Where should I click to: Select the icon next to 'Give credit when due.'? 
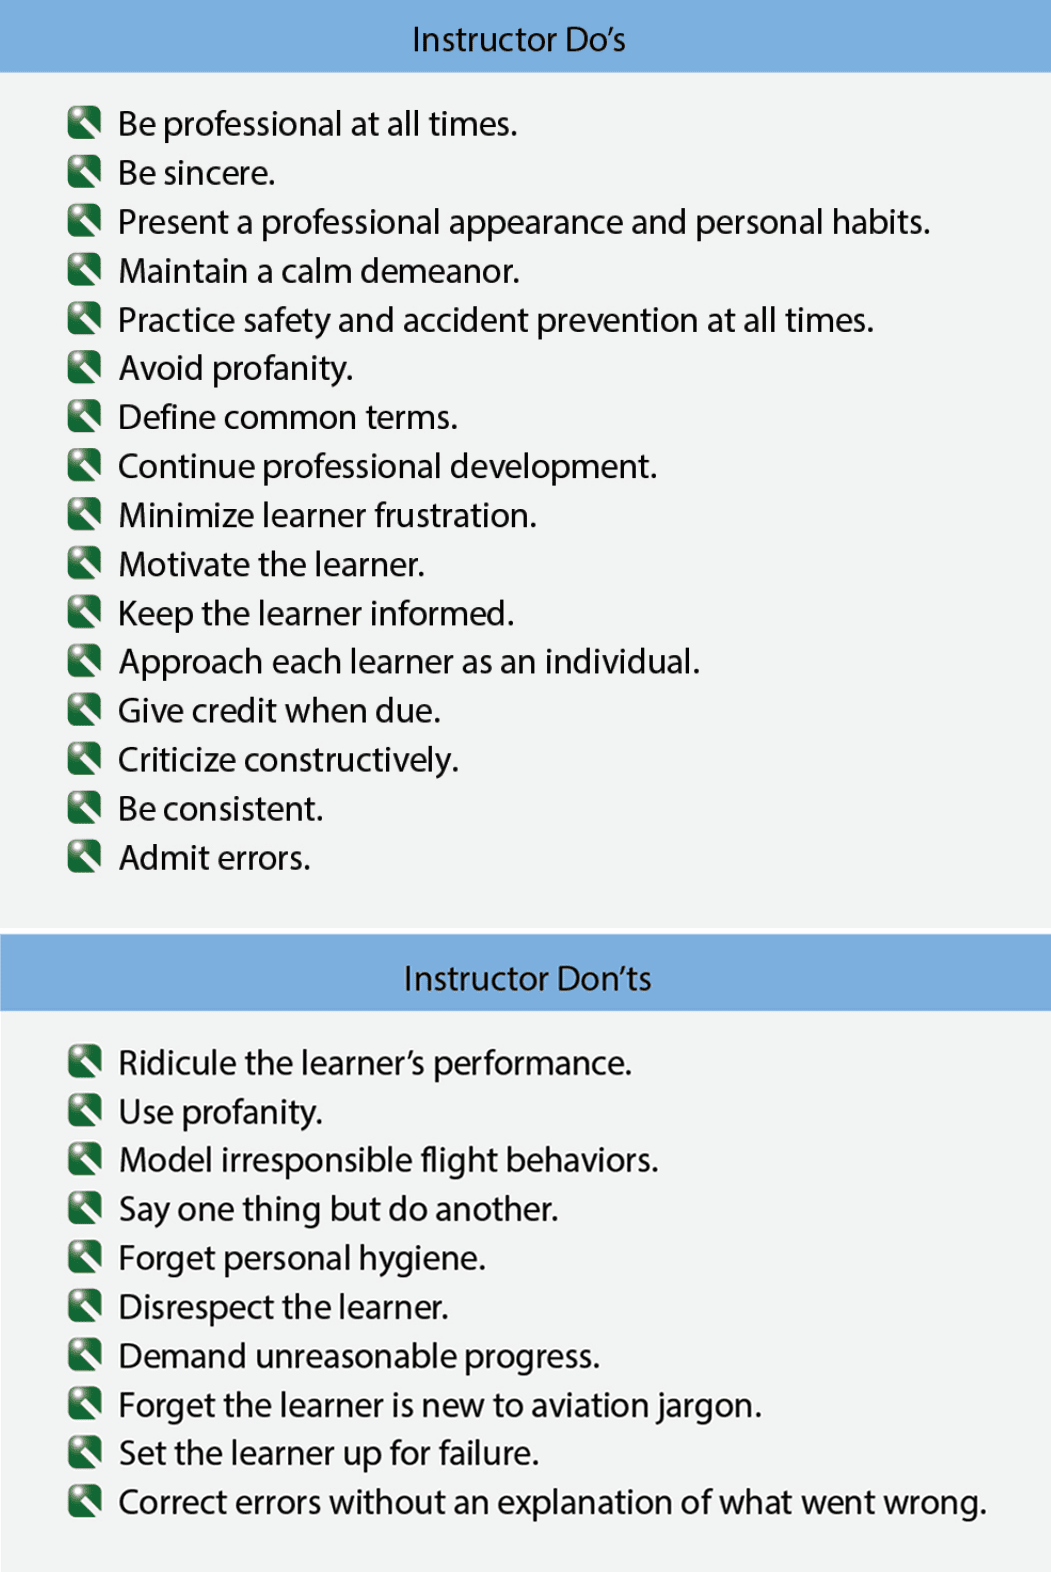pos(85,710)
